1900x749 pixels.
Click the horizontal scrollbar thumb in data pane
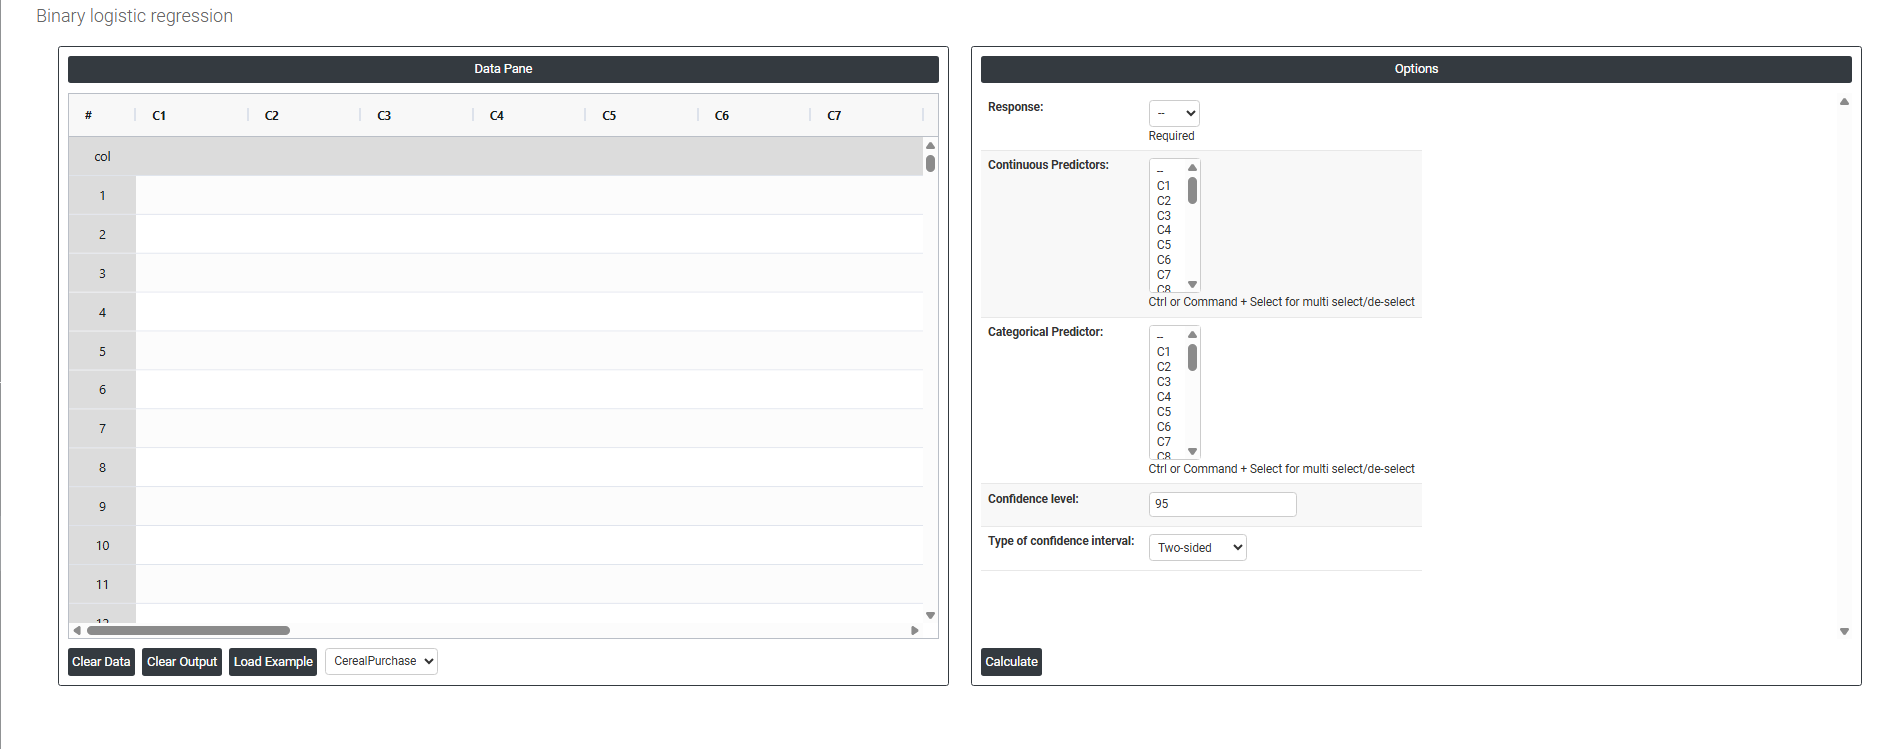pos(188,630)
